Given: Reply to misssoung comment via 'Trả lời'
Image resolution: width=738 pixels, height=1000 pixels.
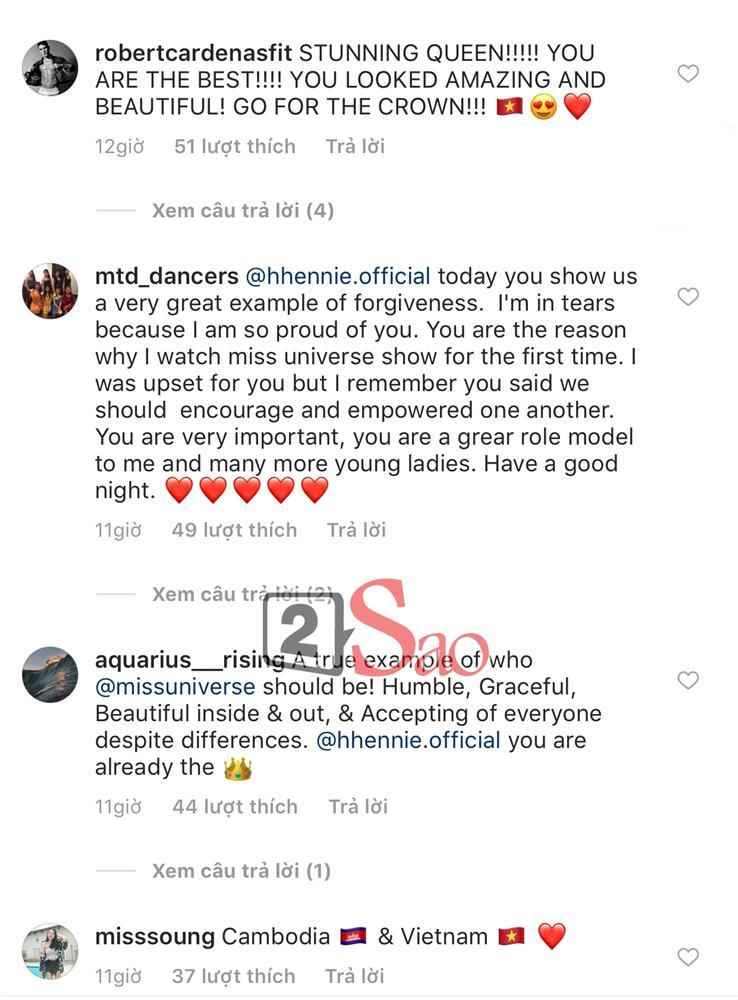Looking at the screenshot, I should tap(356, 976).
